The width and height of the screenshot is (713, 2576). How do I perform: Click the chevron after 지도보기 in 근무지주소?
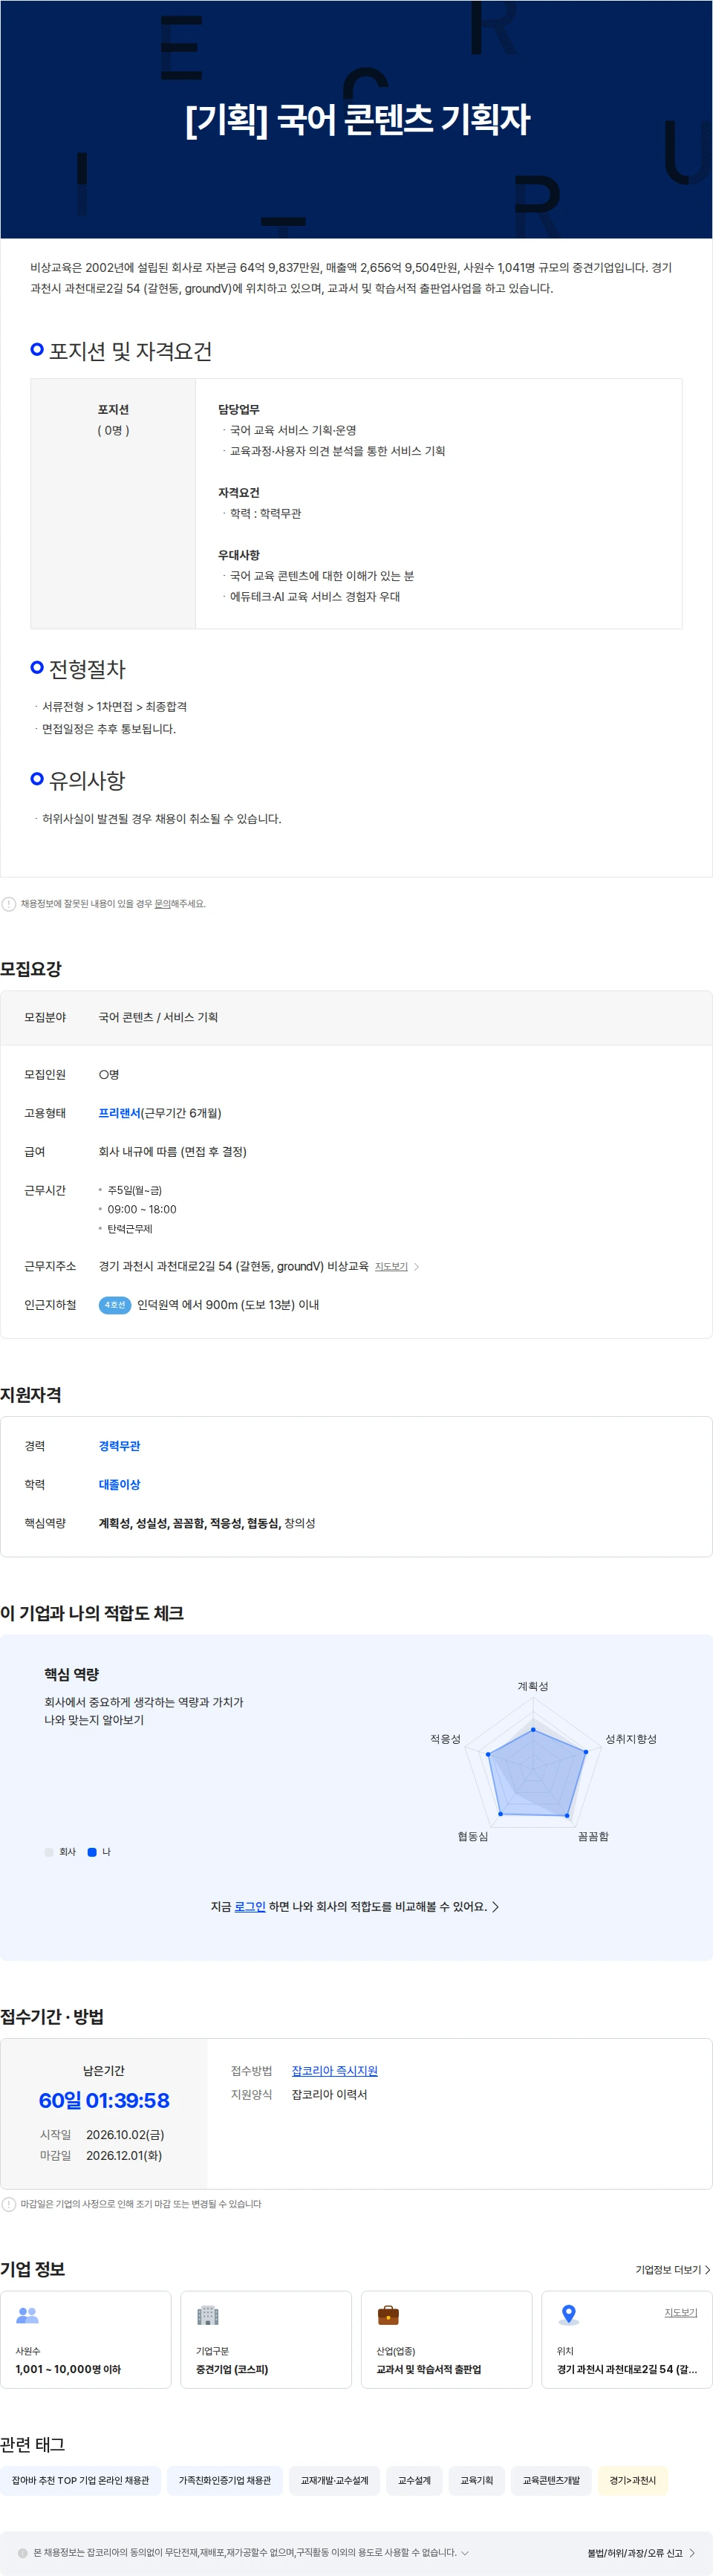417,1267
